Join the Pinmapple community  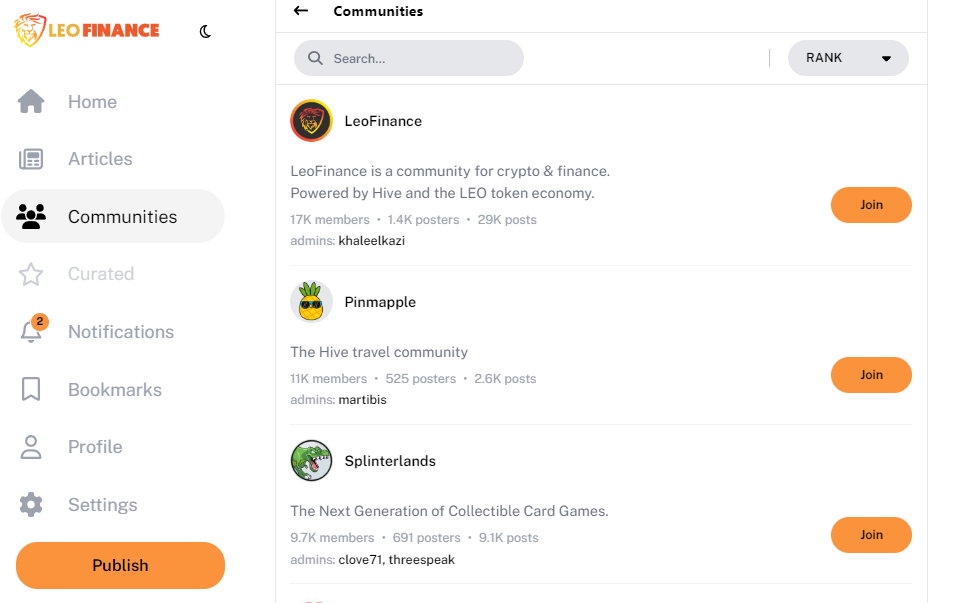tap(871, 375)
